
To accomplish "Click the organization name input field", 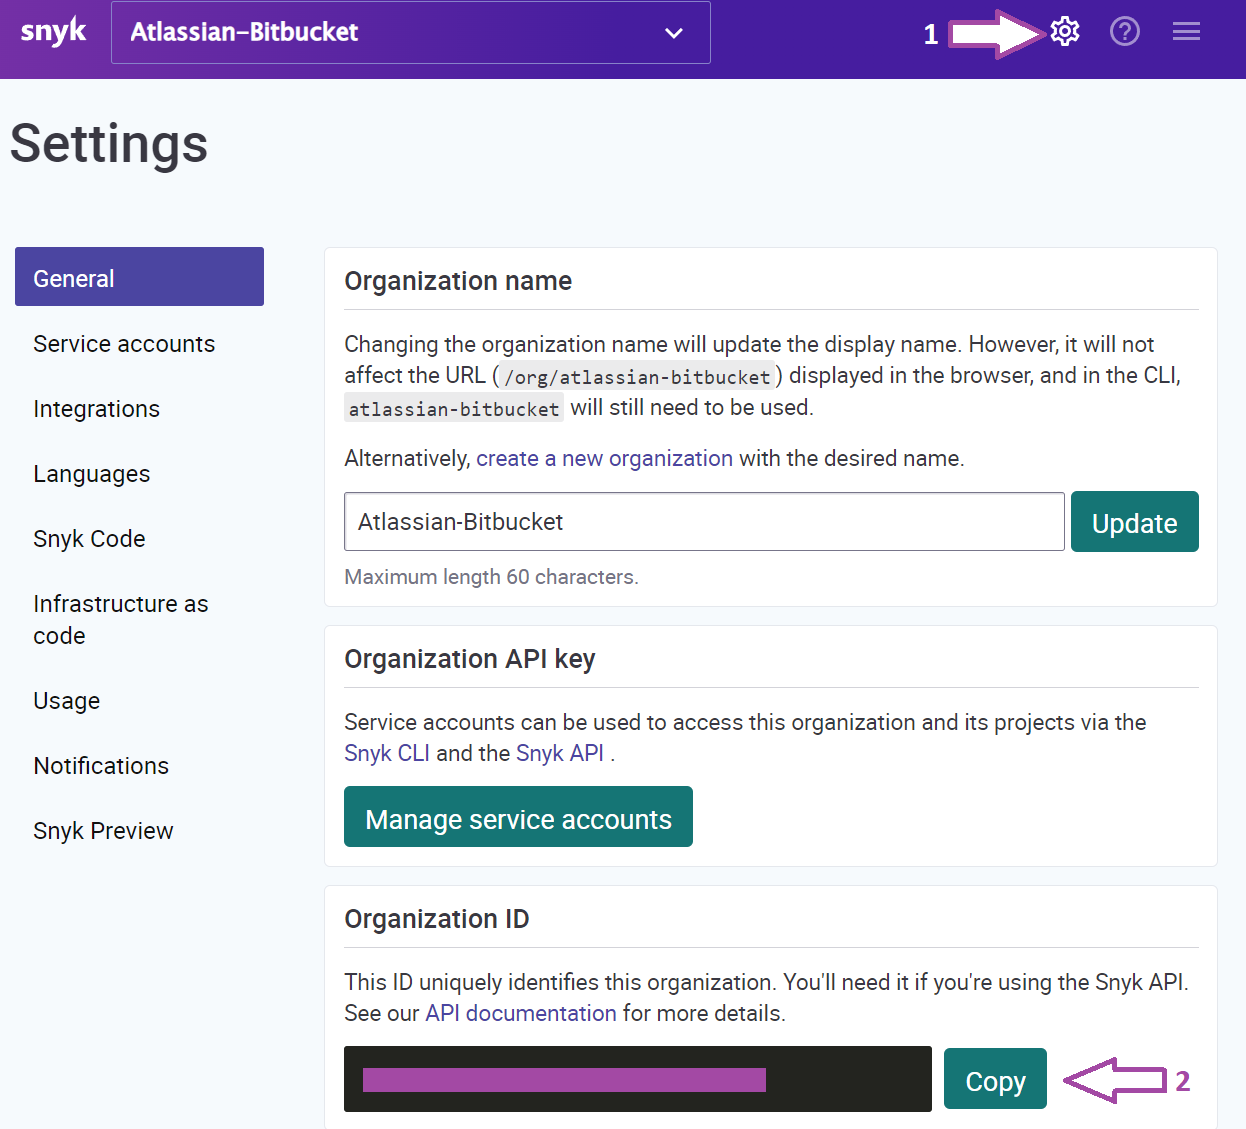I will coord(704,521).
